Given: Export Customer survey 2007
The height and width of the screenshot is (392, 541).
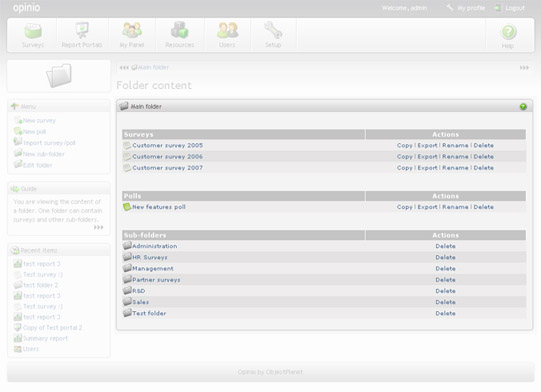Looking at the screenshot, I should coord(427,168).
